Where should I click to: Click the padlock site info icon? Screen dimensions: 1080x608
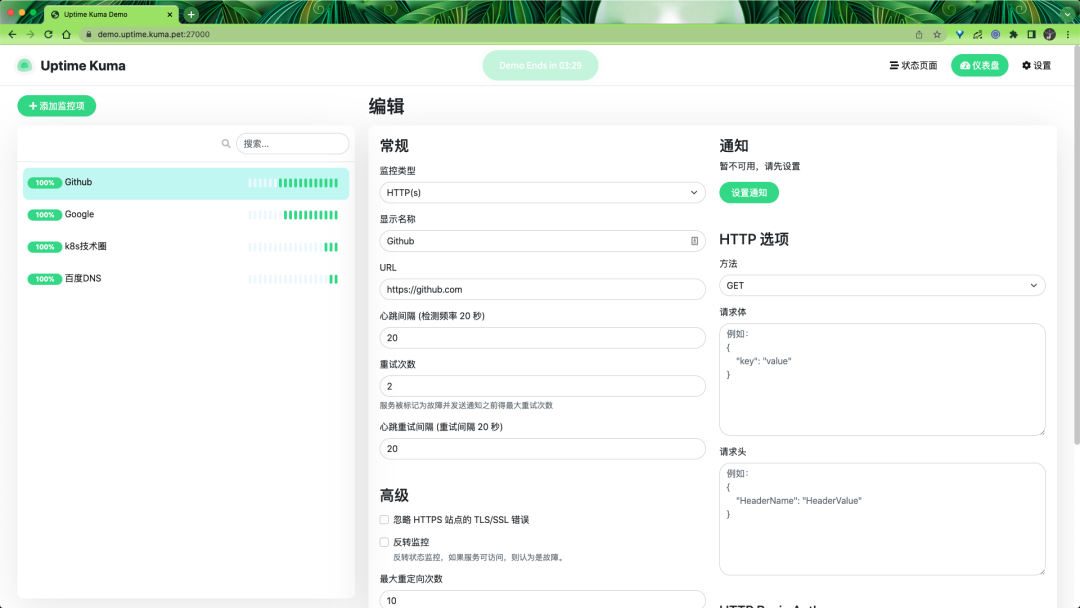click(x=89, y=34)
